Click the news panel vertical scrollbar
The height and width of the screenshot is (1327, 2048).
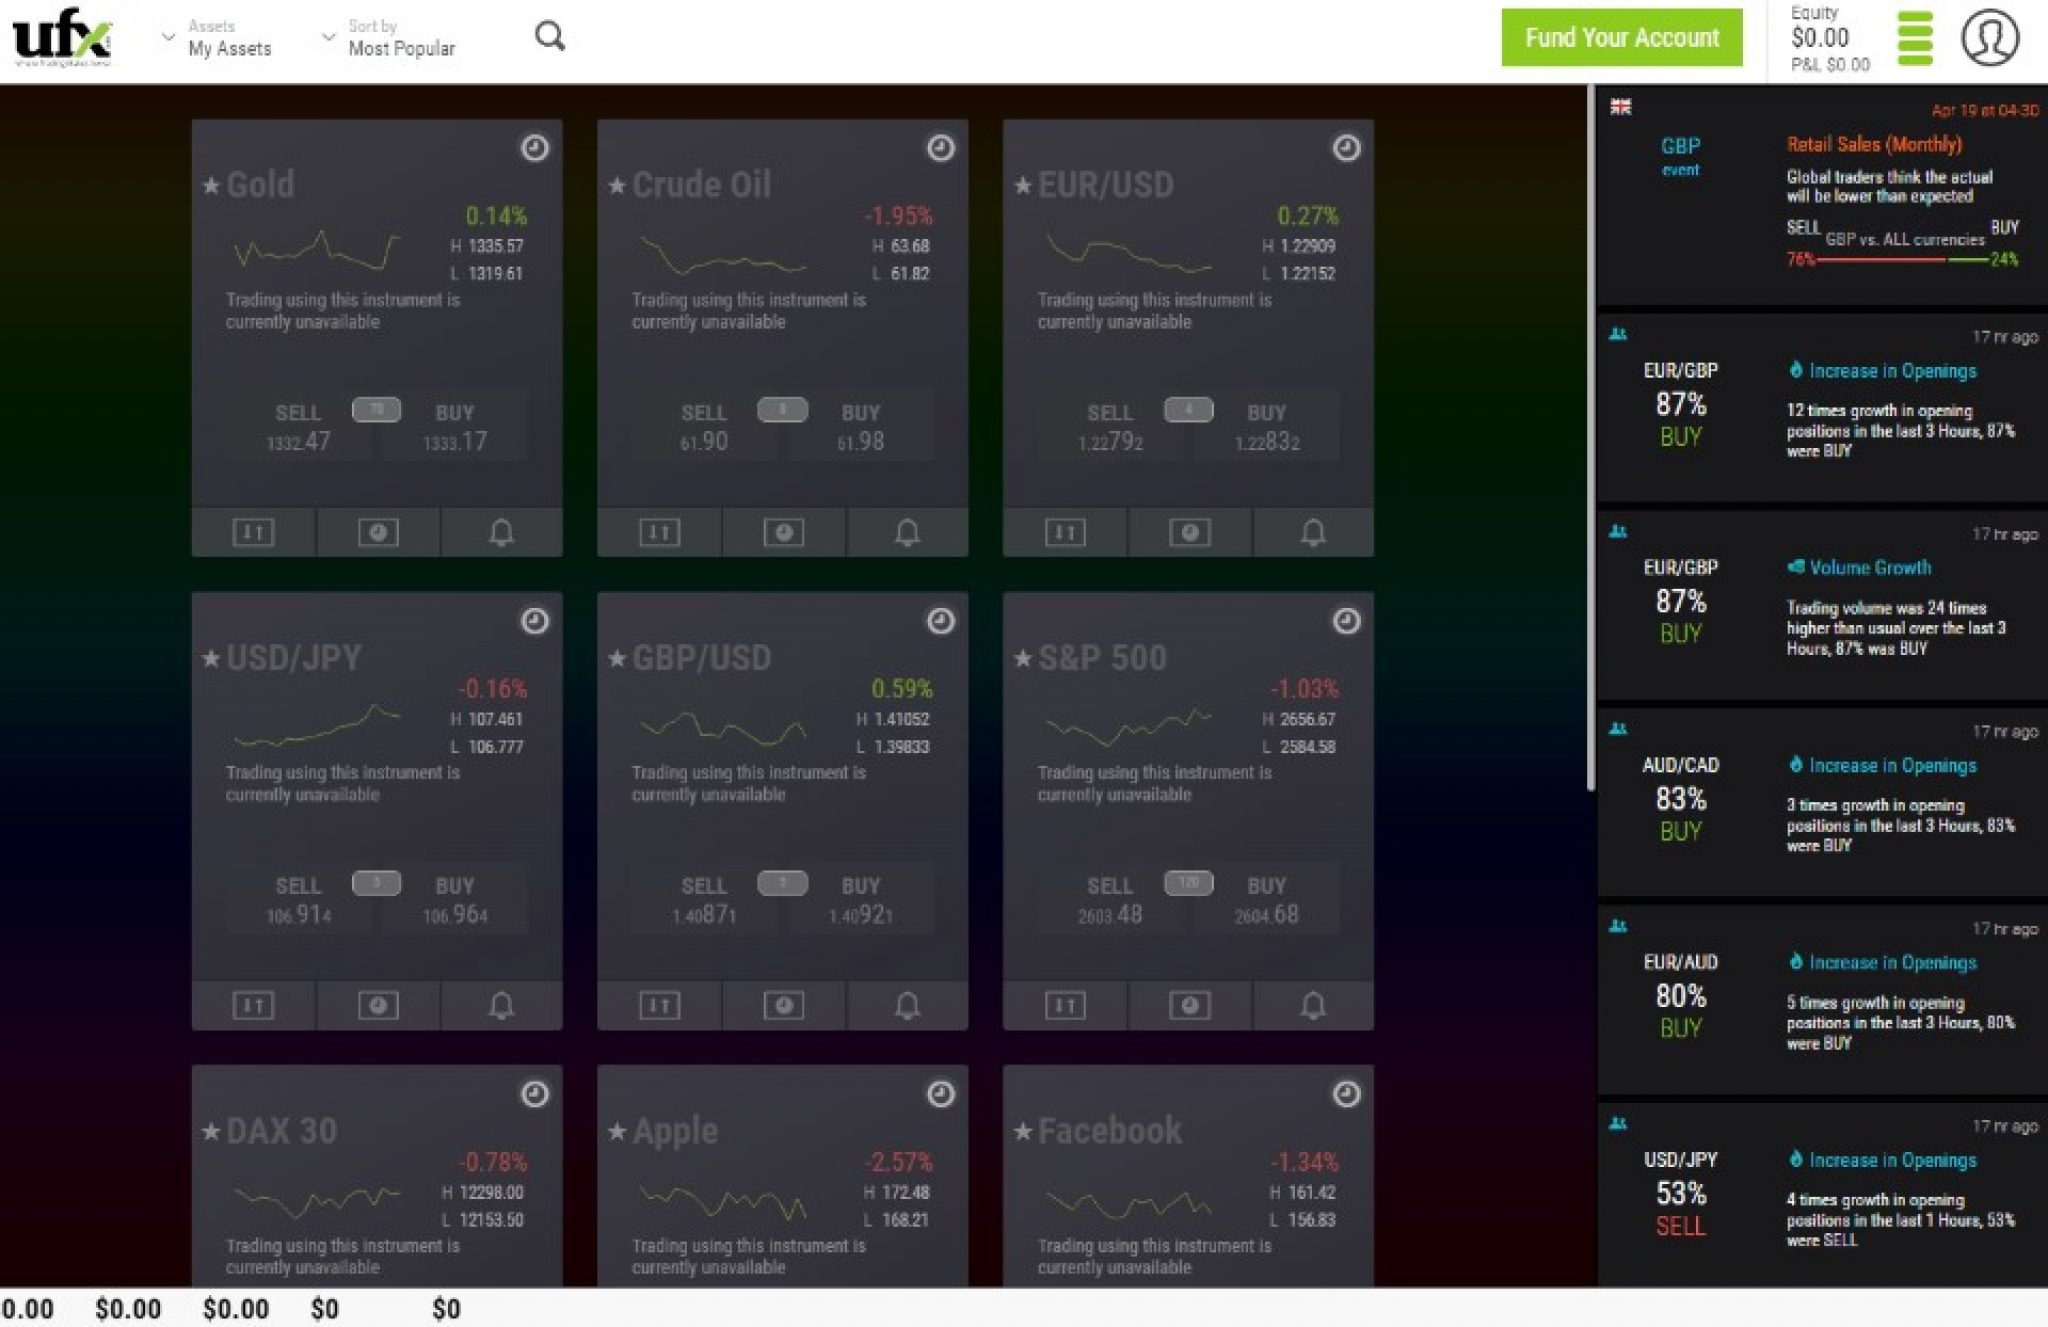click(1590, 440)
